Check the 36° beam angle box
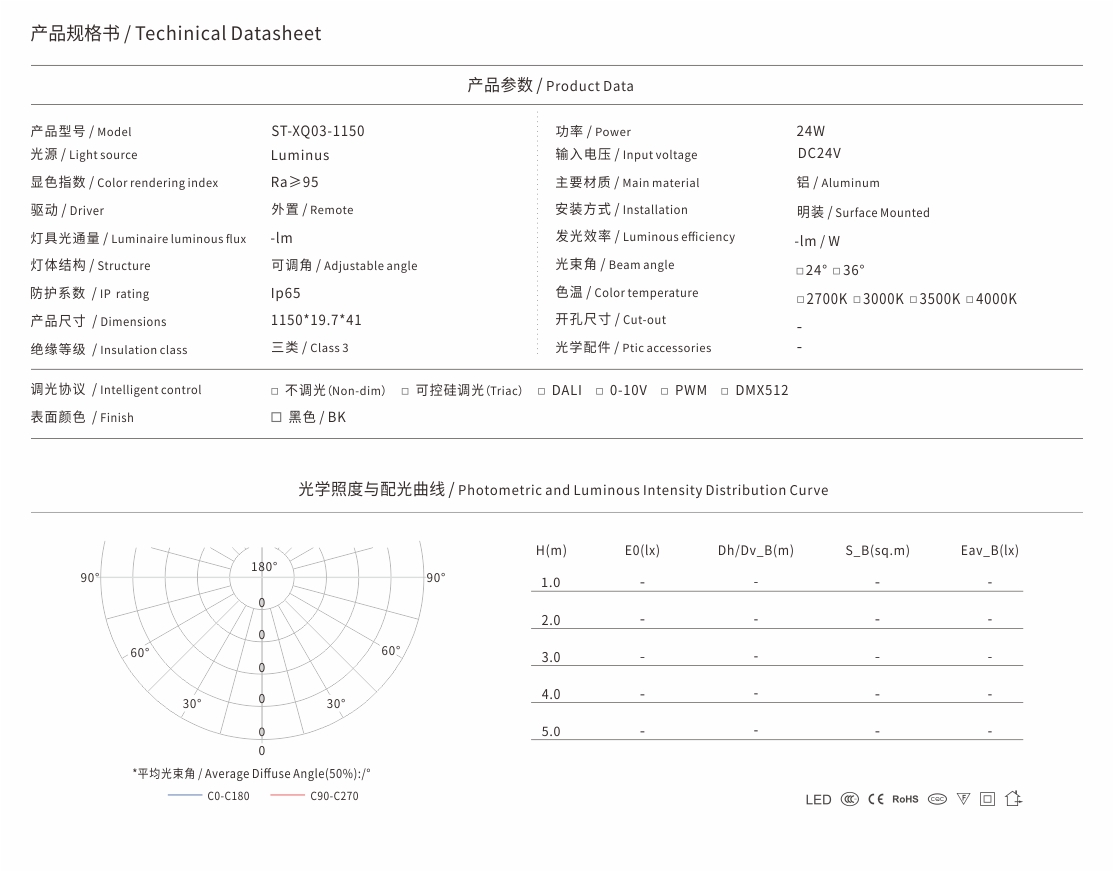1114x872 pixels. (x=837, y=271)
